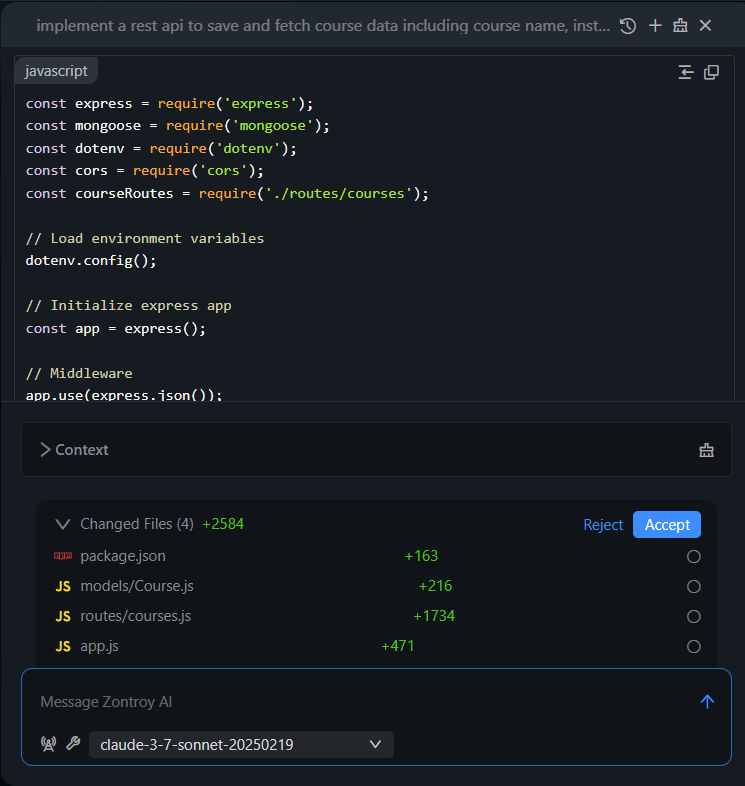Open the claude-3-7-sonnet model dropdown
Screen dimensions: 745x786
(x=241, y=744)
